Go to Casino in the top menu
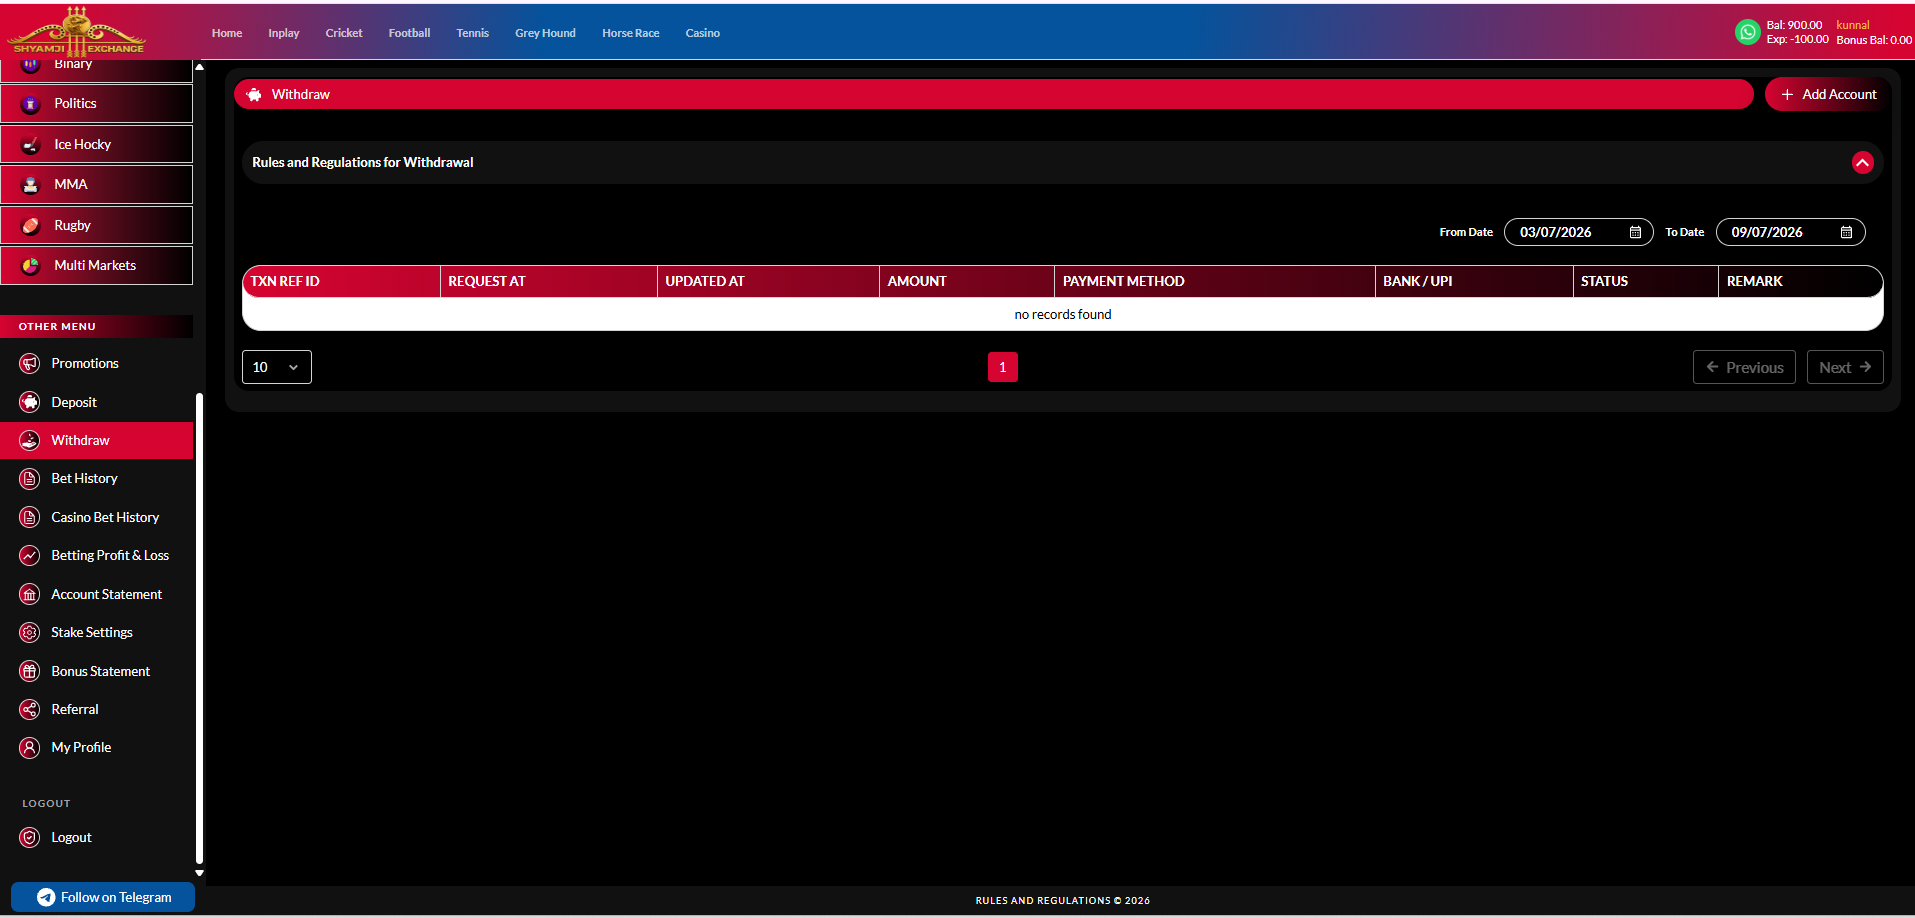This screenshot has height=918, width=1915. tap(702, 33)
